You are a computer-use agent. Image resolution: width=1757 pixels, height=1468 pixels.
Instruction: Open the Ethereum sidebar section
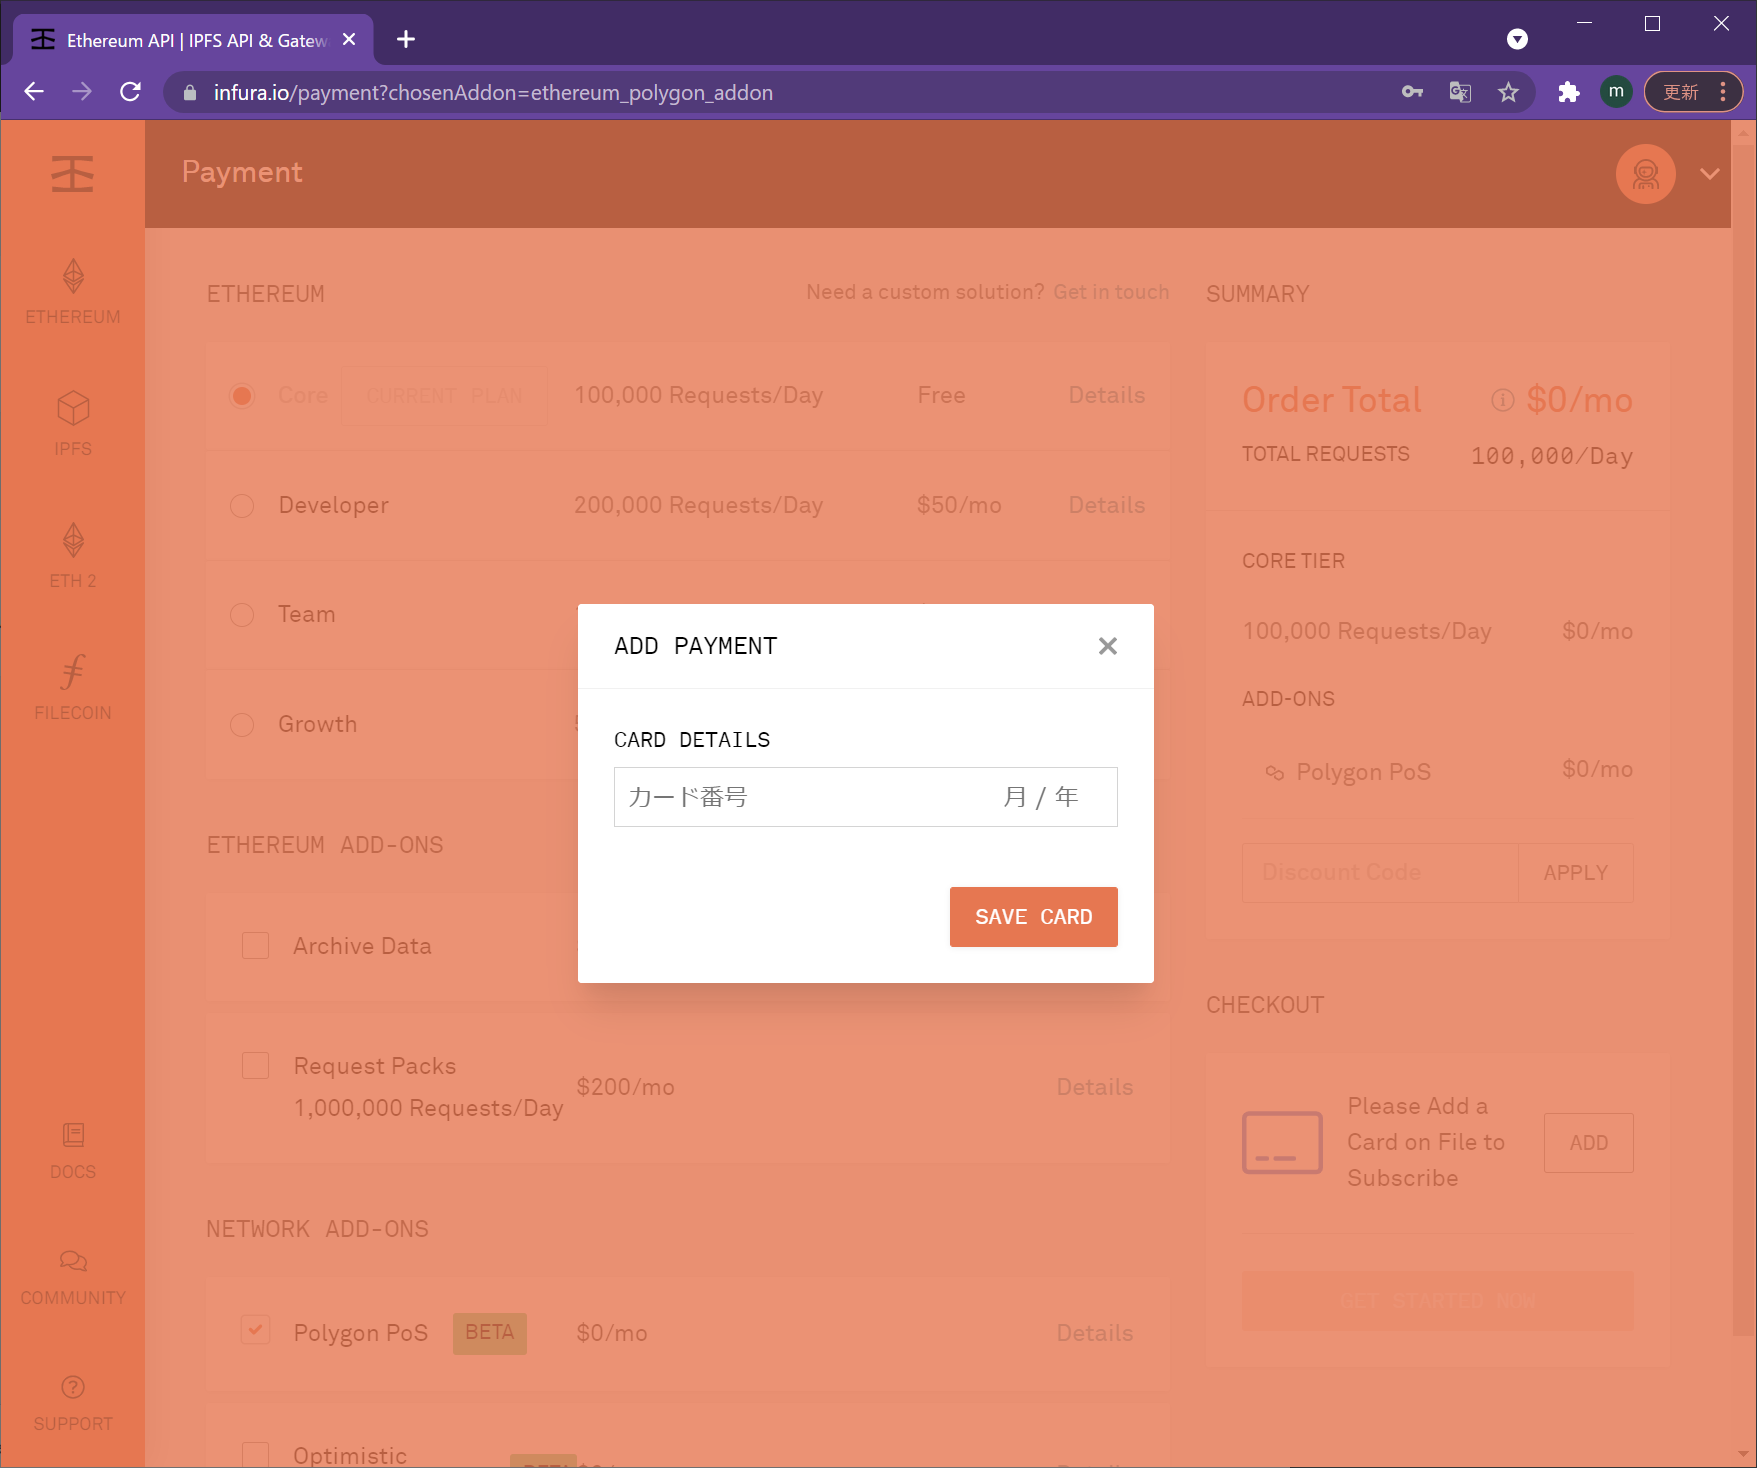click(73, 292)
